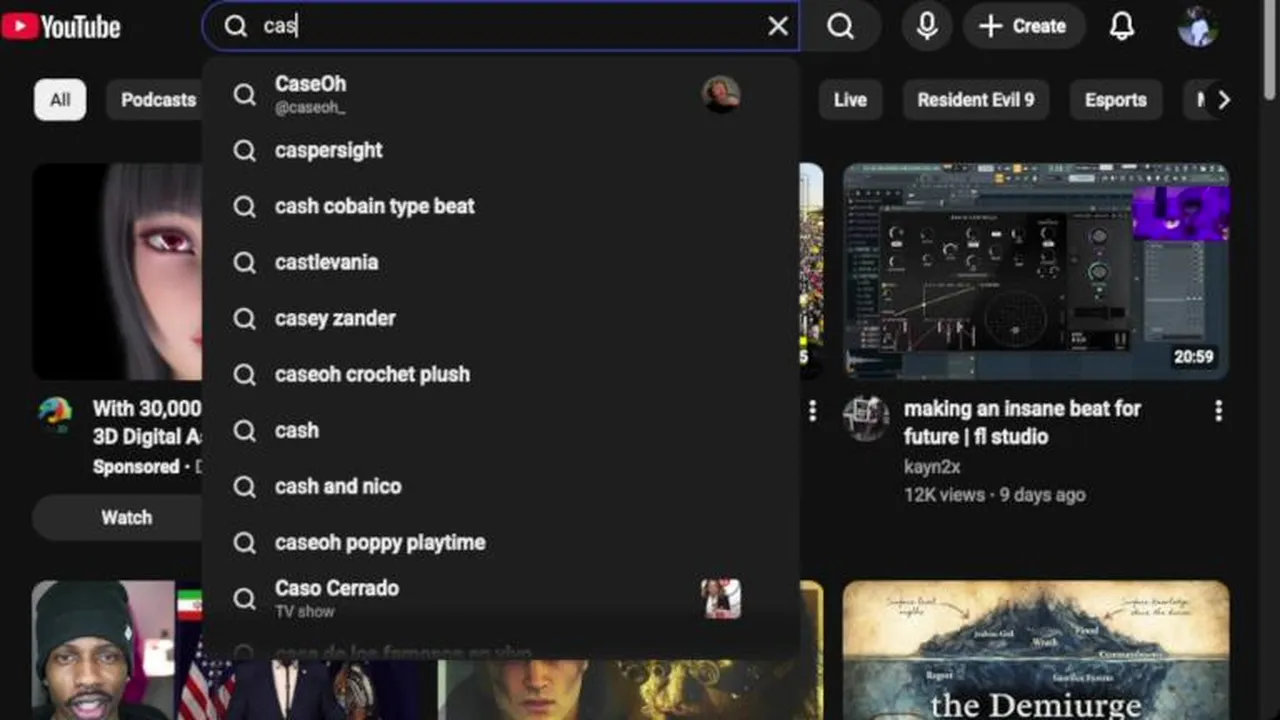Open the fl studio beat video thumbnail
Image resolution: width=1280 pixels, height=720 pixels.
pyautogui.click(x=1036, y=271)
